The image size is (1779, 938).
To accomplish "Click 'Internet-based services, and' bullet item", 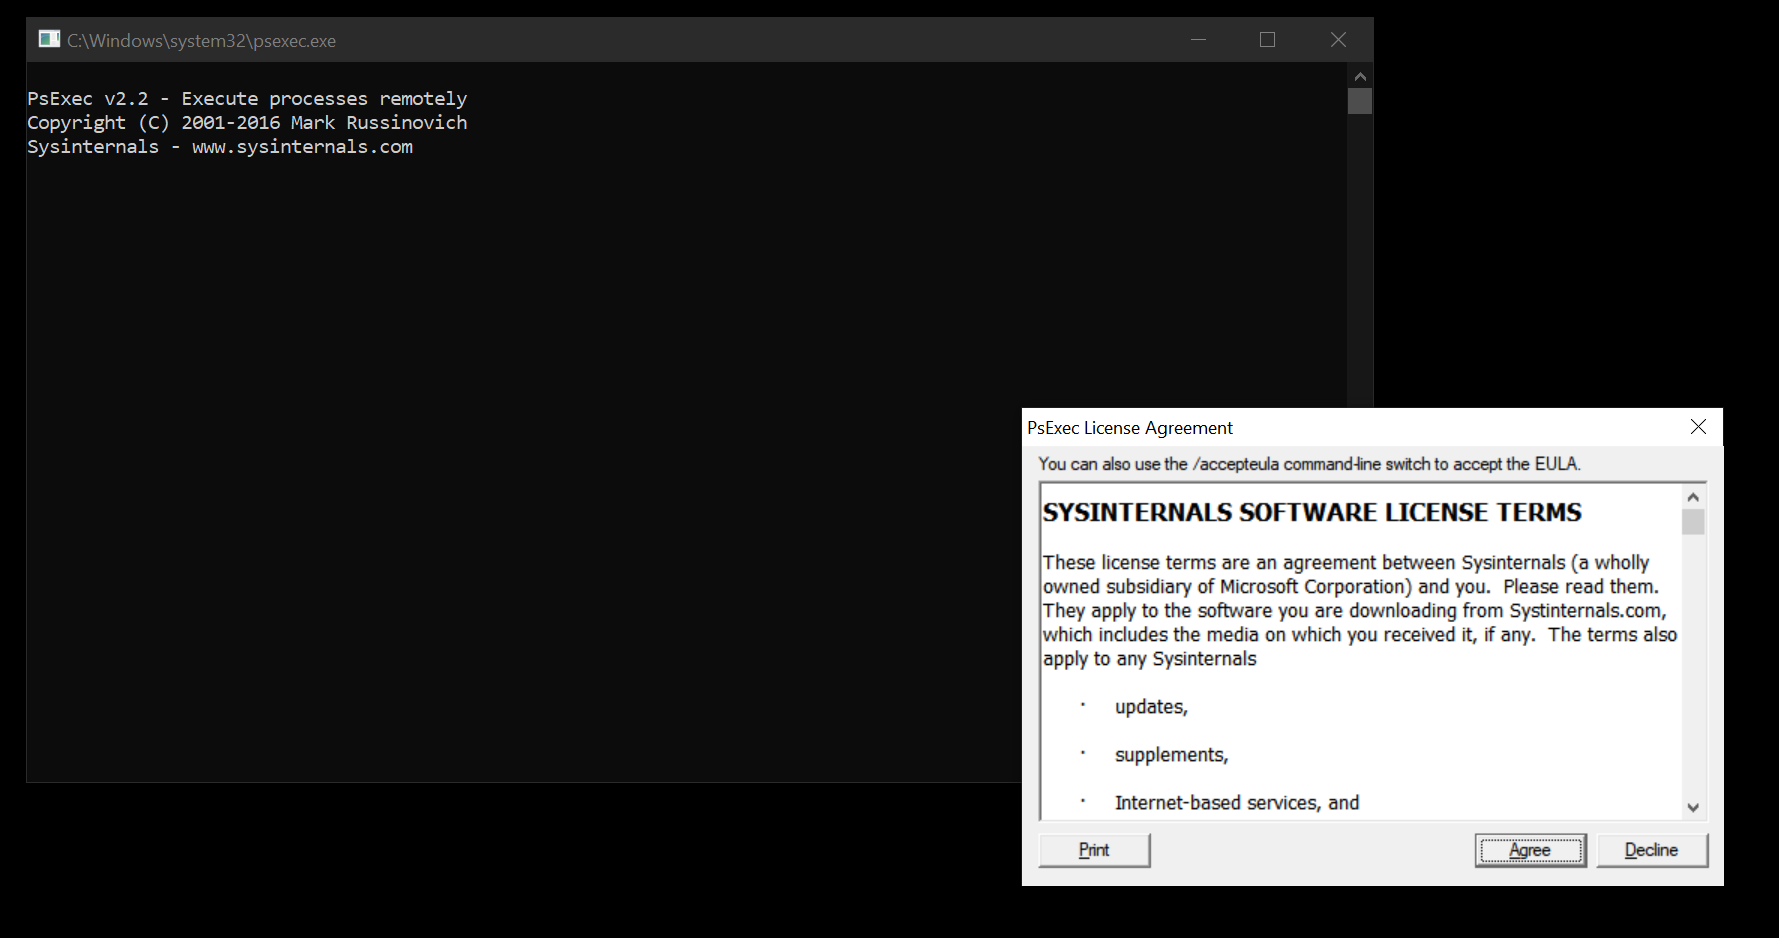I will point(1237,803).
